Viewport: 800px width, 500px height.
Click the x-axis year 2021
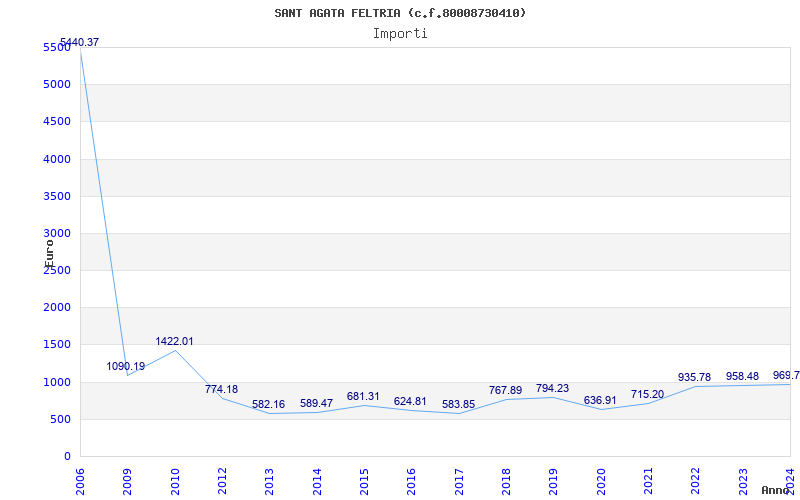click(648, 482)
